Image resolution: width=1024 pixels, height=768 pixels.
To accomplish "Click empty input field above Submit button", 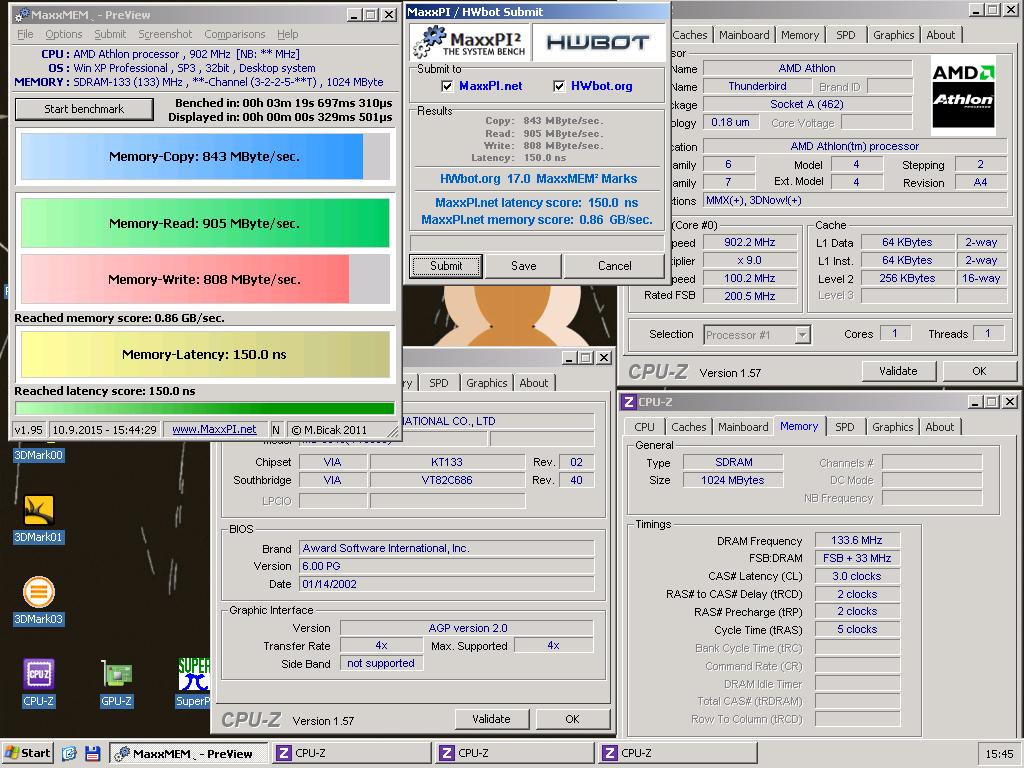I will [x=537, y=243].
